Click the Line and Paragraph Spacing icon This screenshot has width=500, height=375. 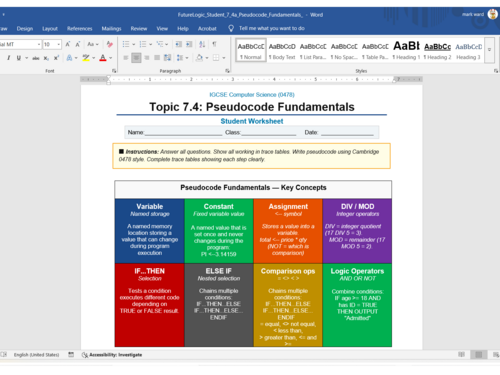(180, 58)
